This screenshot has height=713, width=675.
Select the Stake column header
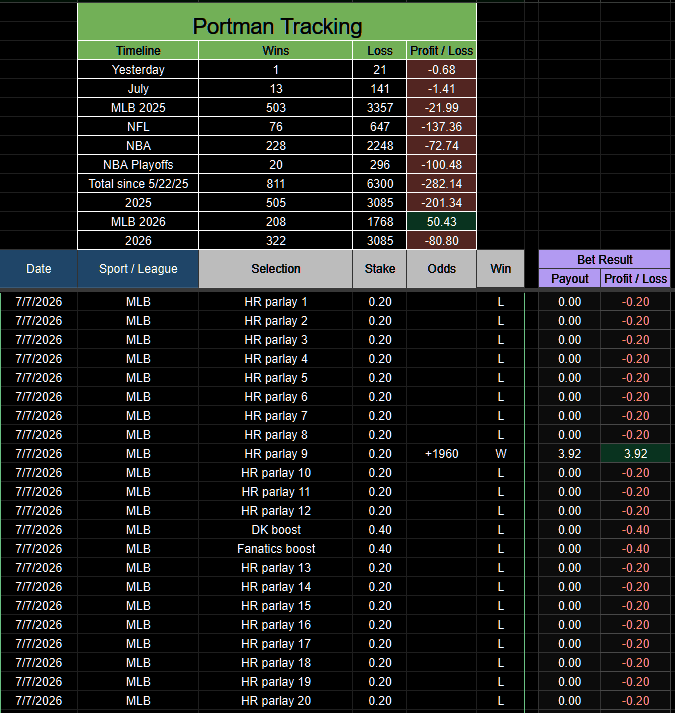click(380, 269)
